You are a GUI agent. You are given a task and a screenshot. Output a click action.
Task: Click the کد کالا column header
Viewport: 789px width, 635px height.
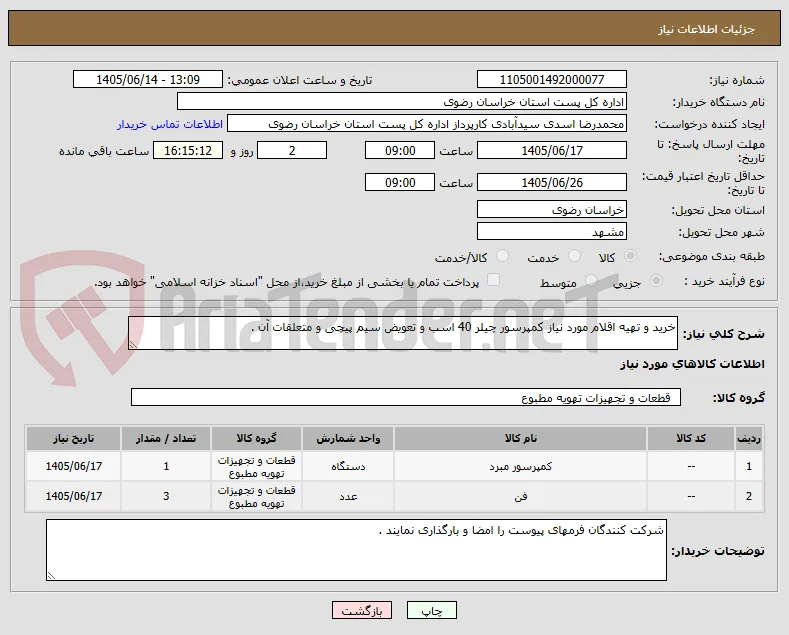(x=691, y=439)
